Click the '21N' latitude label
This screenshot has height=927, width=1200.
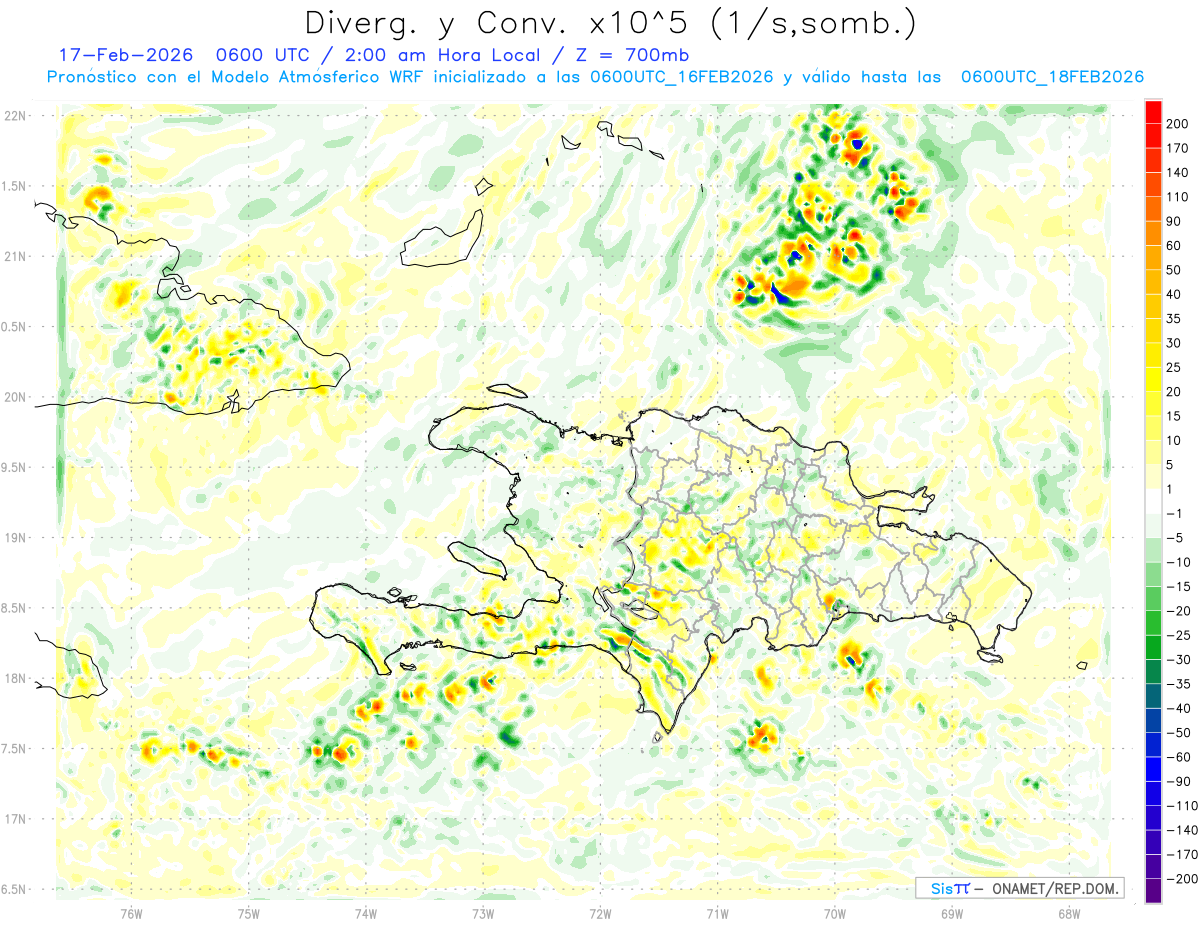click(15, 256)
